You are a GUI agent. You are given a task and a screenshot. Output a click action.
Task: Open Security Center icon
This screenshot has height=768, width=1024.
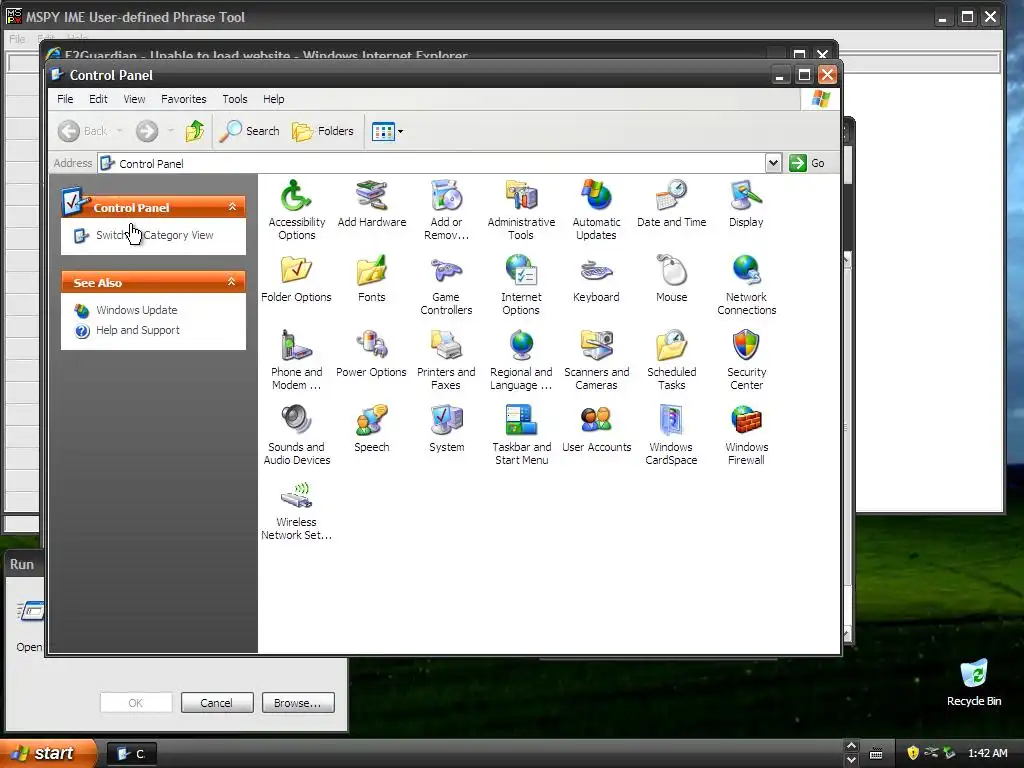[x=746, y=360]
